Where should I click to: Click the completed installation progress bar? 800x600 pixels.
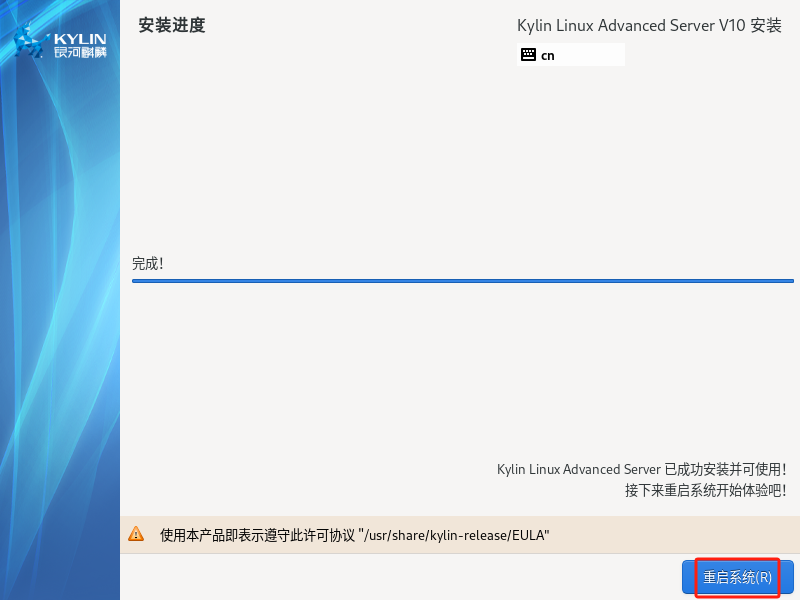[463, 281]
